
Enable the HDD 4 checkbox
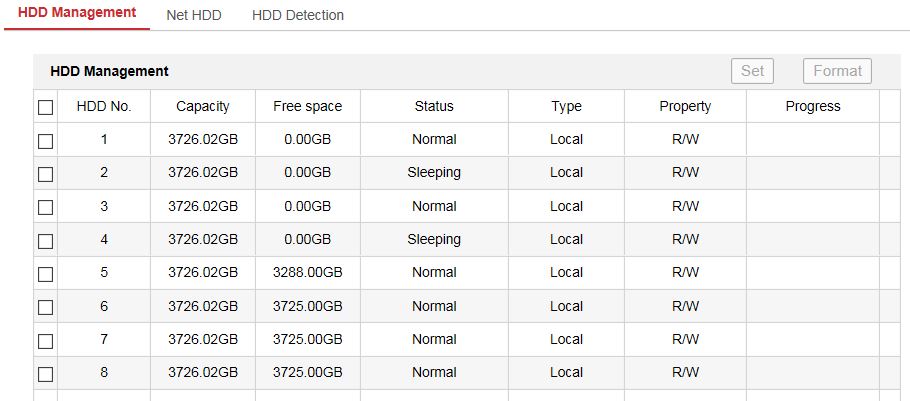tap(45, 241)
